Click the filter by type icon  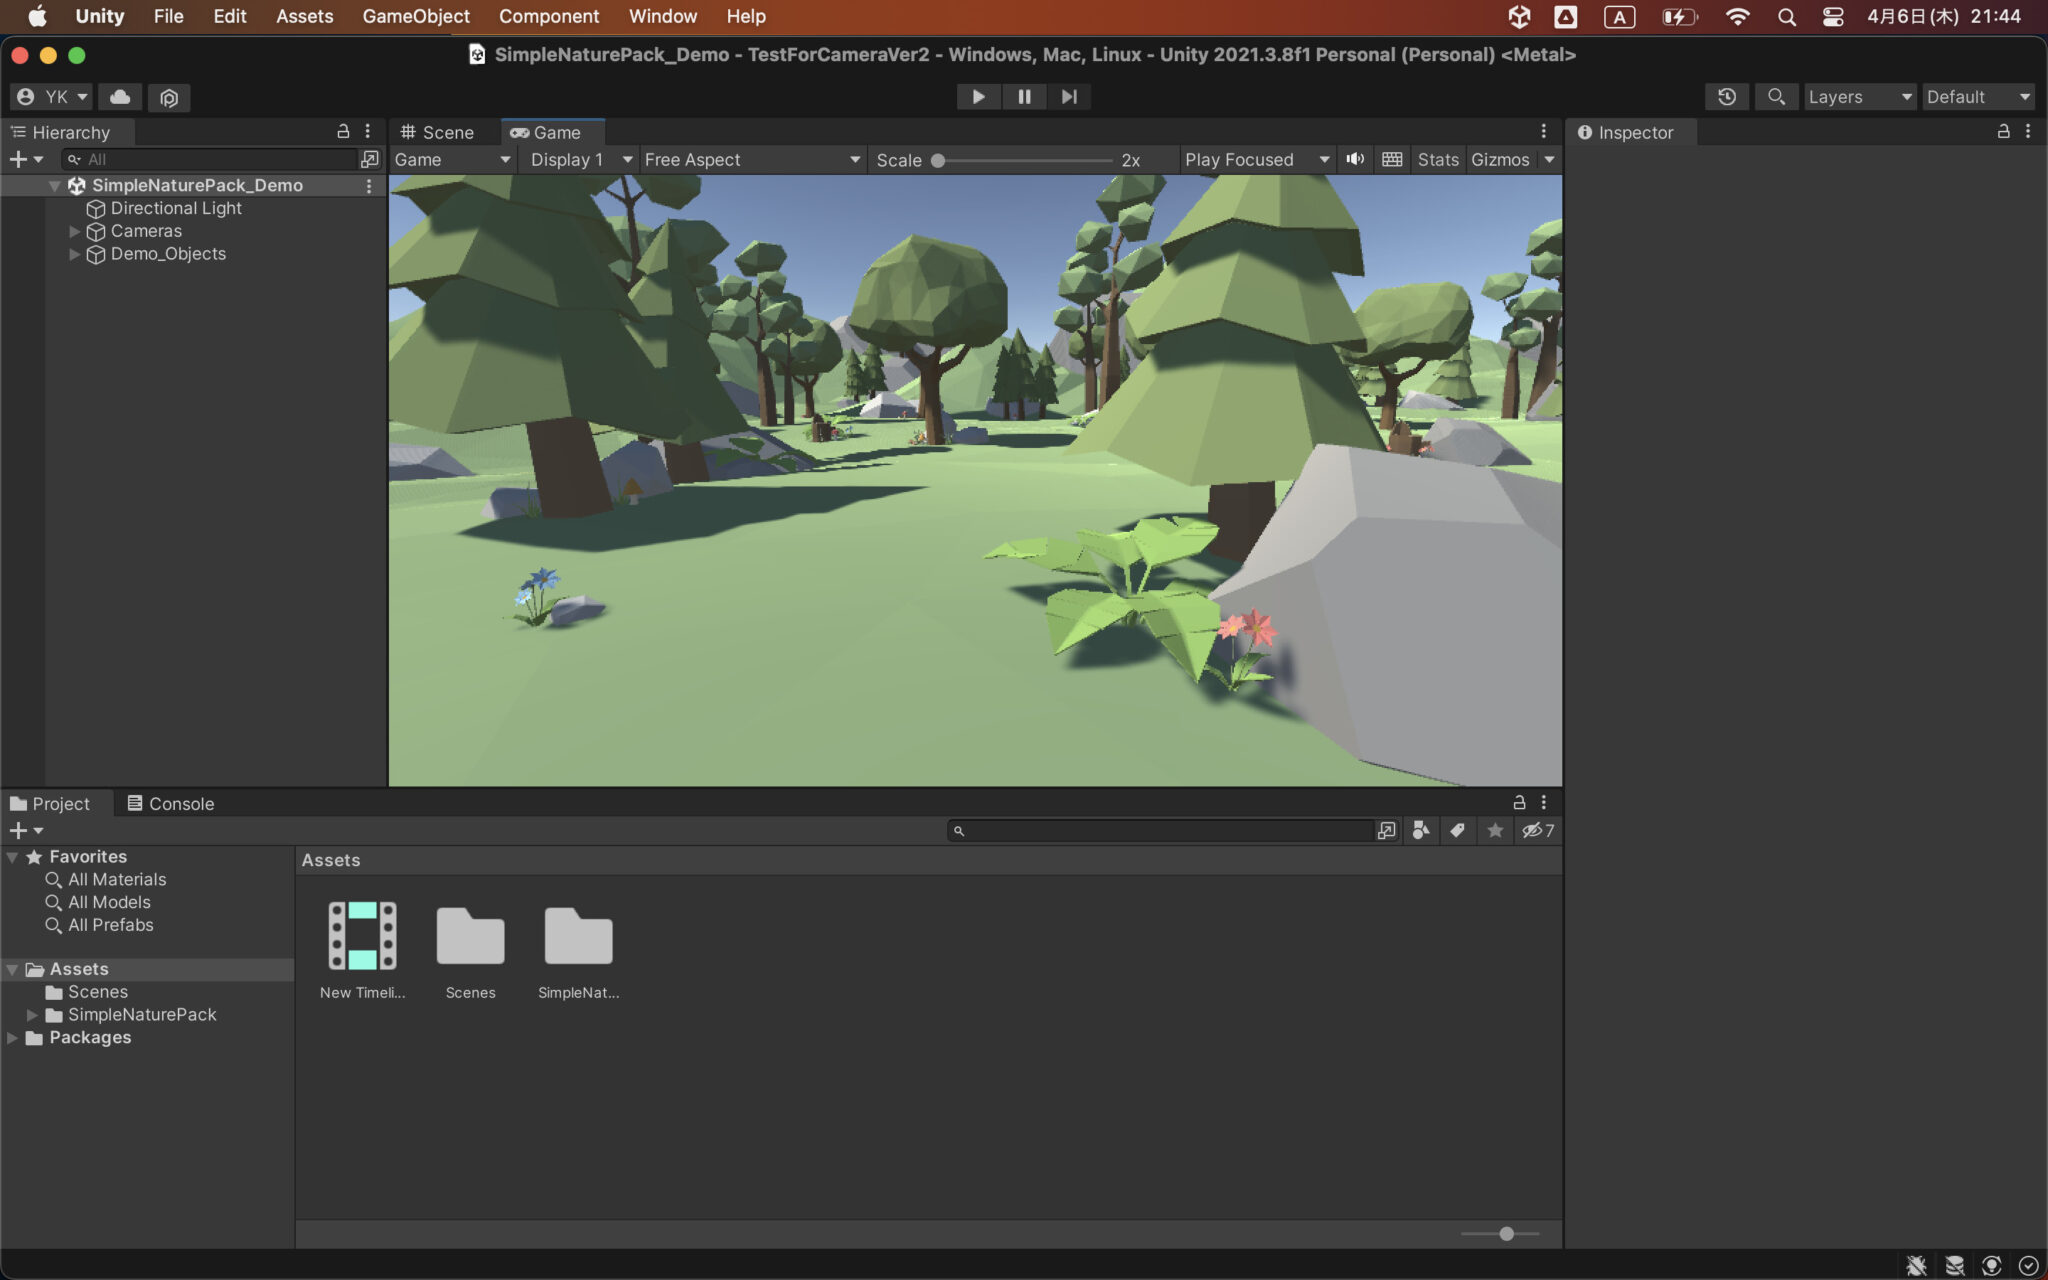pos(1422,830)
